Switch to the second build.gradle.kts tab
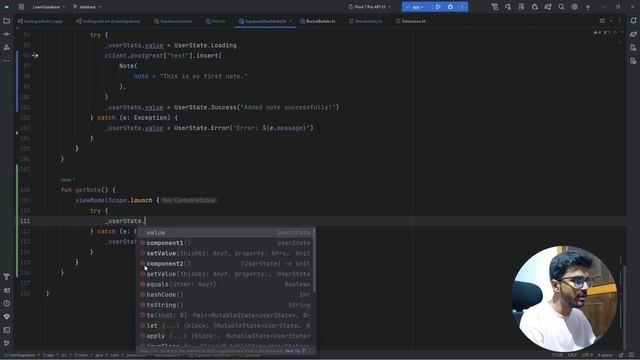Image resolution: width=640 pixels, height=360 pixels. coord(108,21)
